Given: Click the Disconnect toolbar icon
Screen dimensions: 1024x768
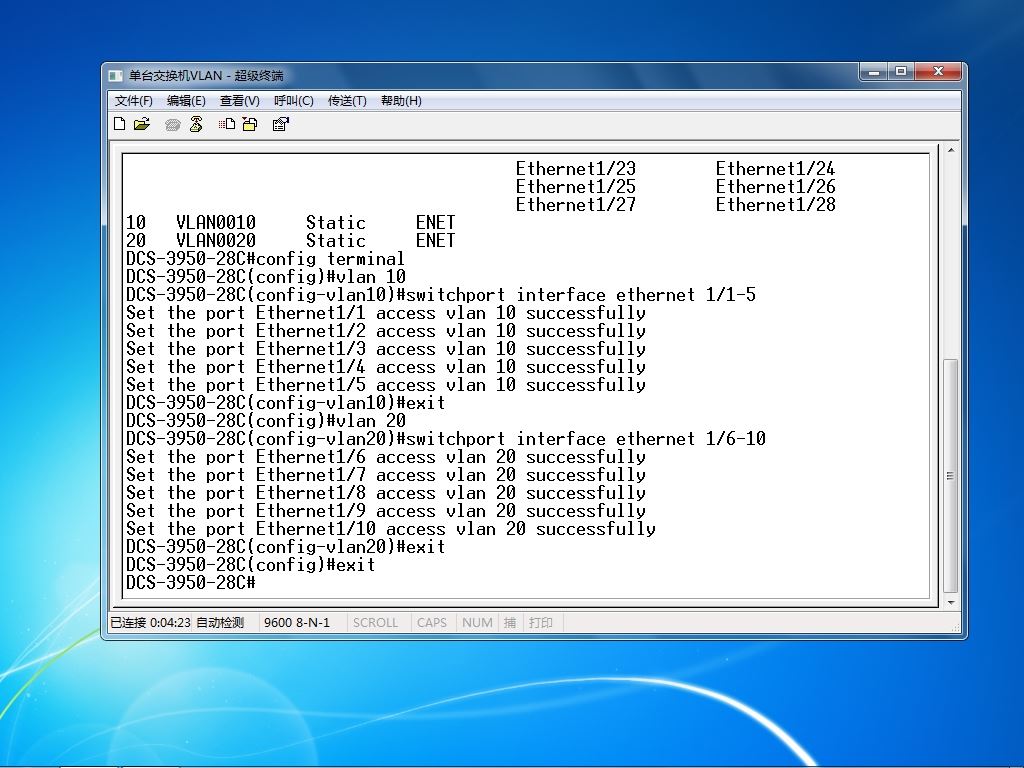Looking at the screenshot, I should [196, 124].
